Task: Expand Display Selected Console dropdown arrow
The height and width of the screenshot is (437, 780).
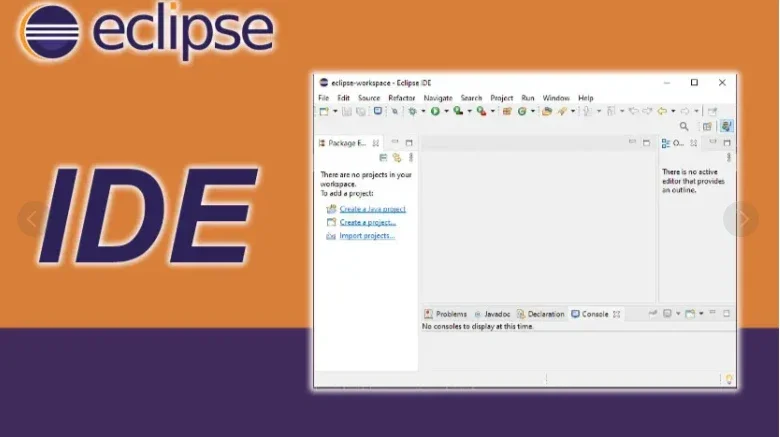Action: pos(678,314)
